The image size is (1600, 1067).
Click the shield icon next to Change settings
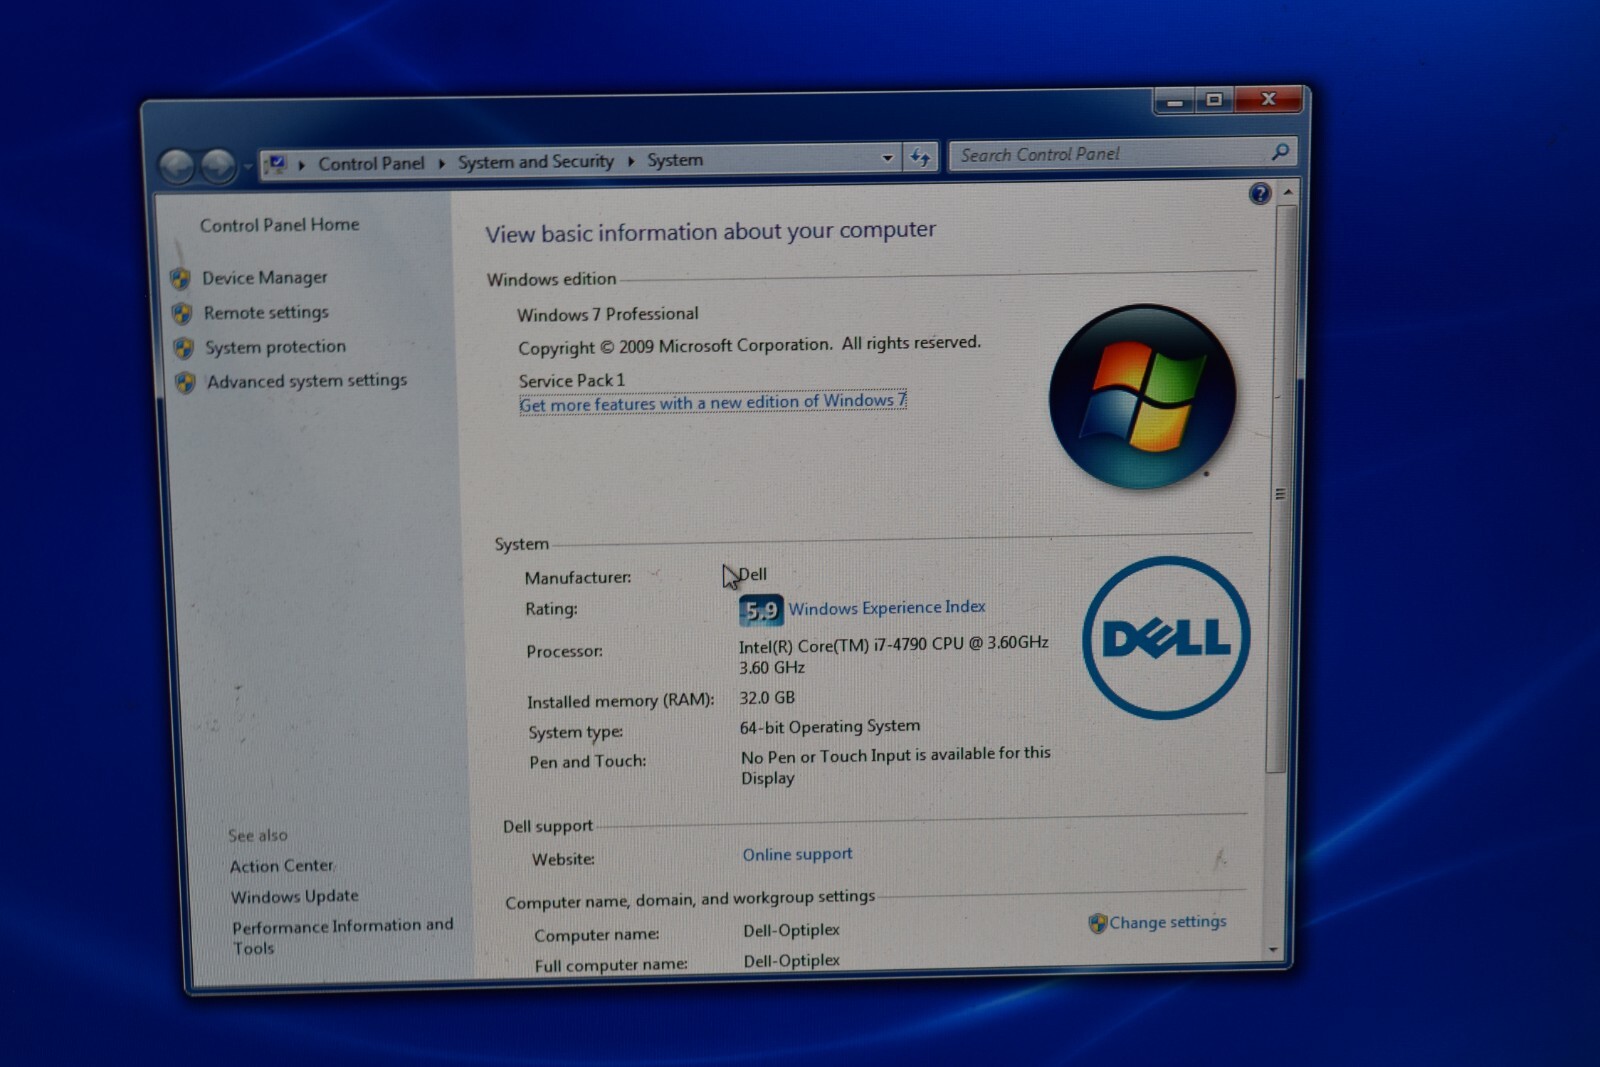(x=1098, y=923)
